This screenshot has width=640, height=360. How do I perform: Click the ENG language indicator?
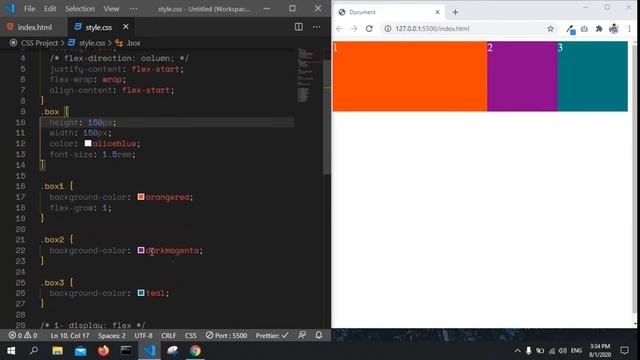point(576,351)
